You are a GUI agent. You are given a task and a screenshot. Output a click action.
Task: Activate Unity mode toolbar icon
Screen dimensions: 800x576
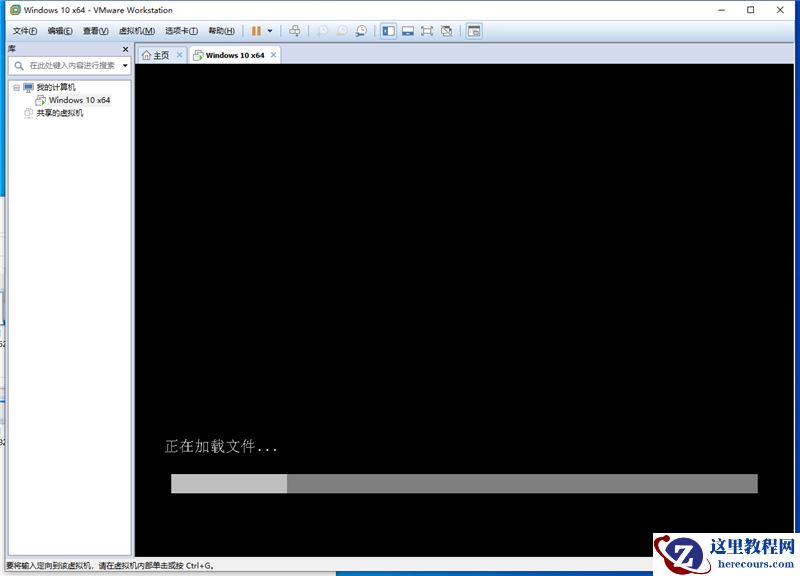(447, 31)
